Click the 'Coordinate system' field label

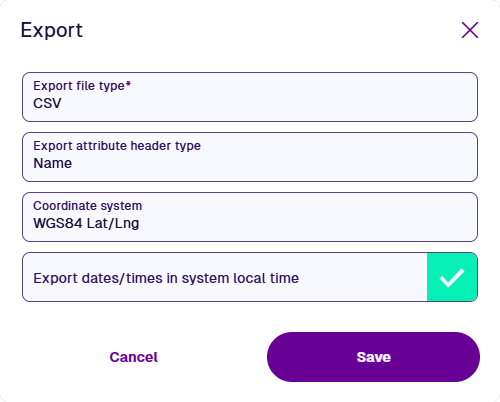(88, 206)
